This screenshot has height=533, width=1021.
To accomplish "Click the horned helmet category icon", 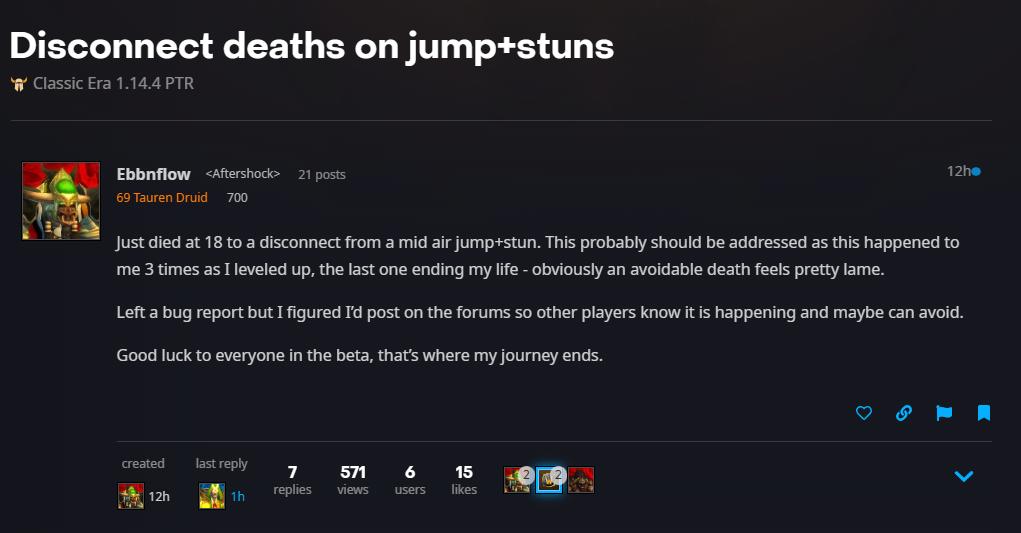I will click(x=19, y=84).
